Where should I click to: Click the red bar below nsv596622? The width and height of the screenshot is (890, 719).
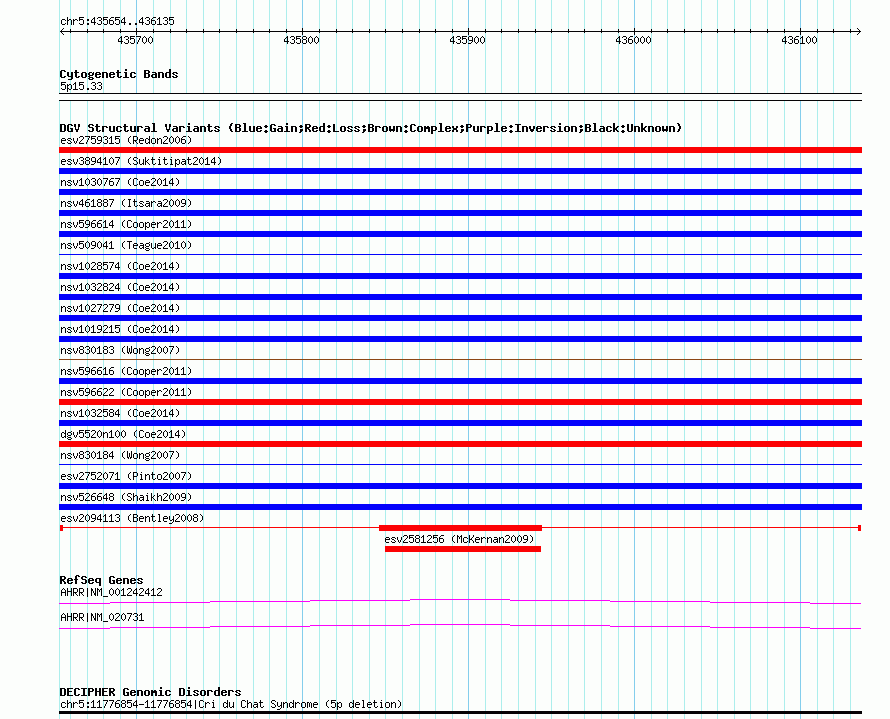click(460, 402)
